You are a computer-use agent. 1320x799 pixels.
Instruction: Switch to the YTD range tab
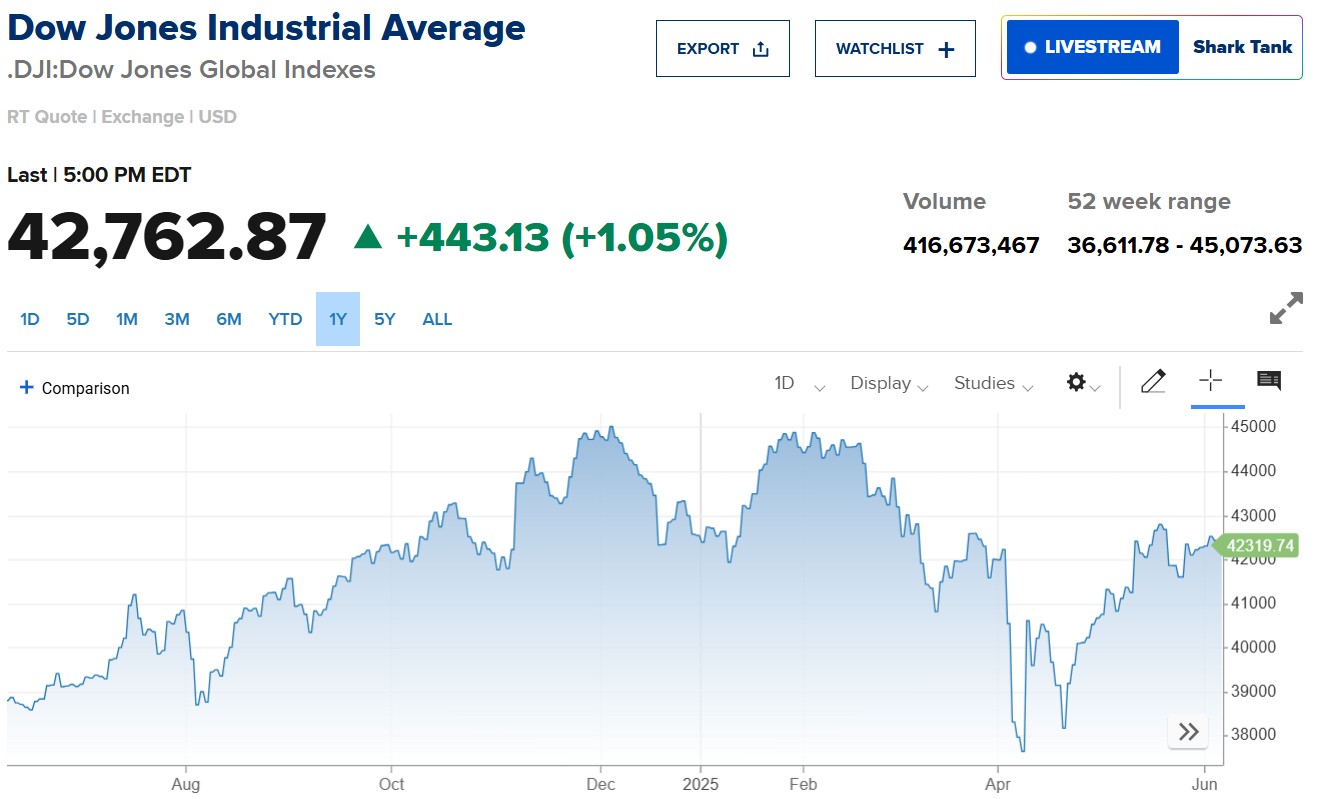[285, 320]
